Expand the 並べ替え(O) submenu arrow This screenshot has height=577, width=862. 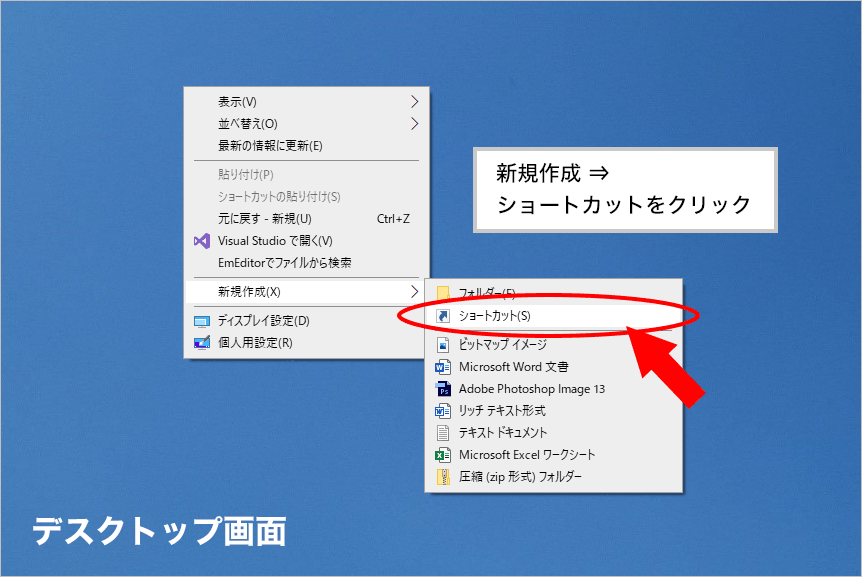415,124
